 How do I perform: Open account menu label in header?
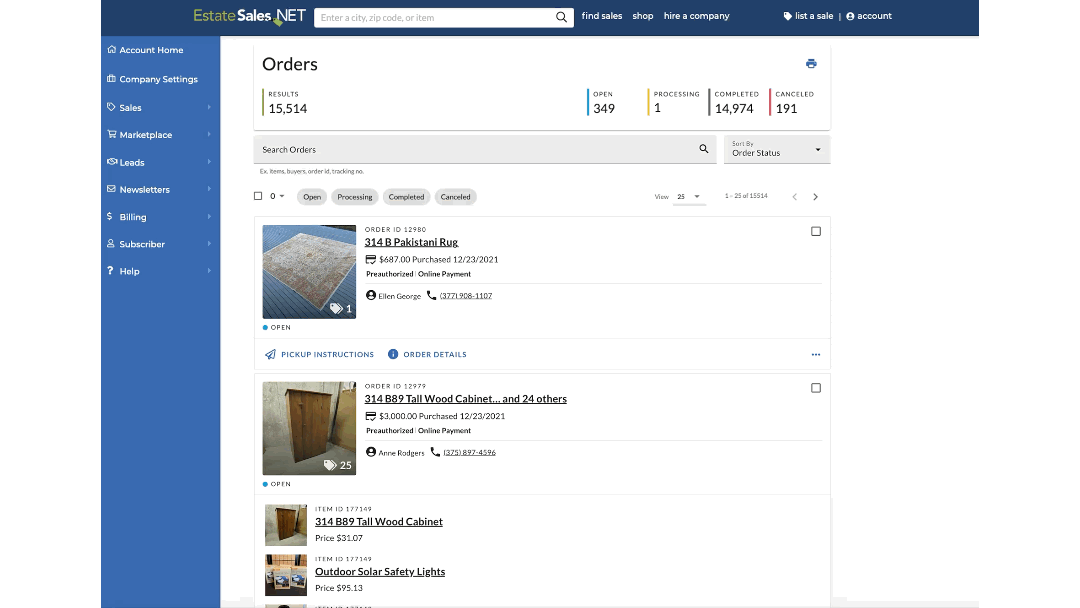click(874, 16)
